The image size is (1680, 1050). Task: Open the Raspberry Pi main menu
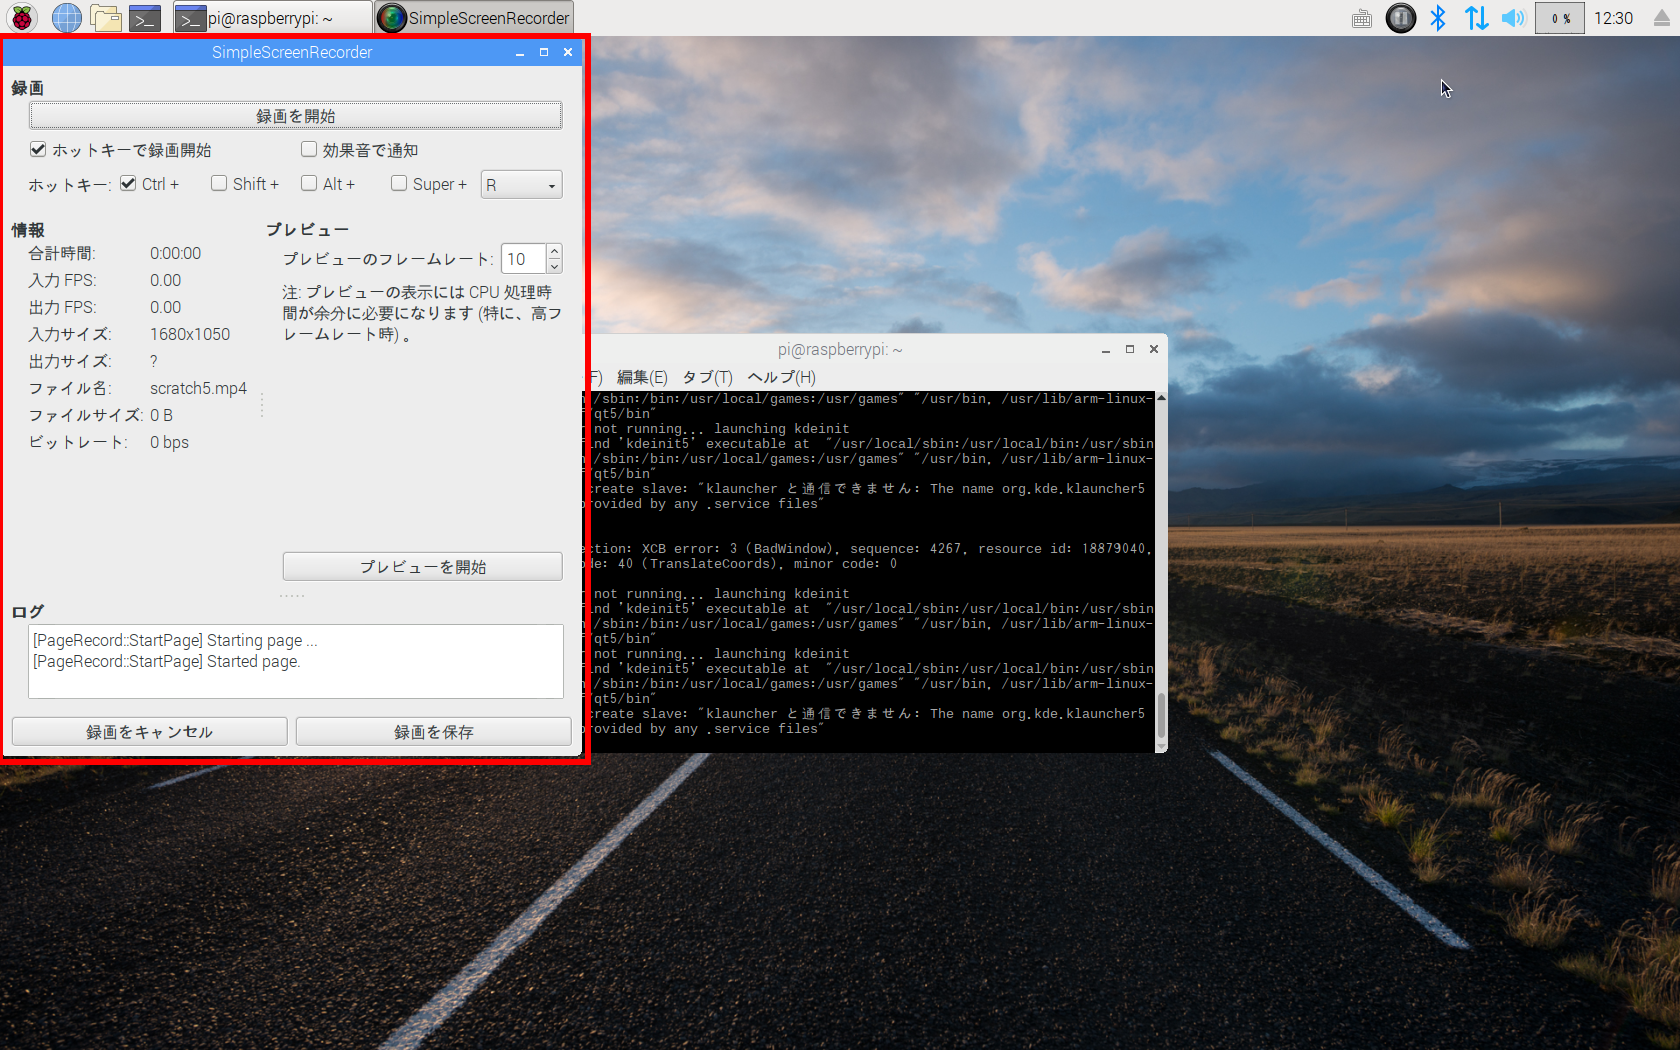(21, 18)
